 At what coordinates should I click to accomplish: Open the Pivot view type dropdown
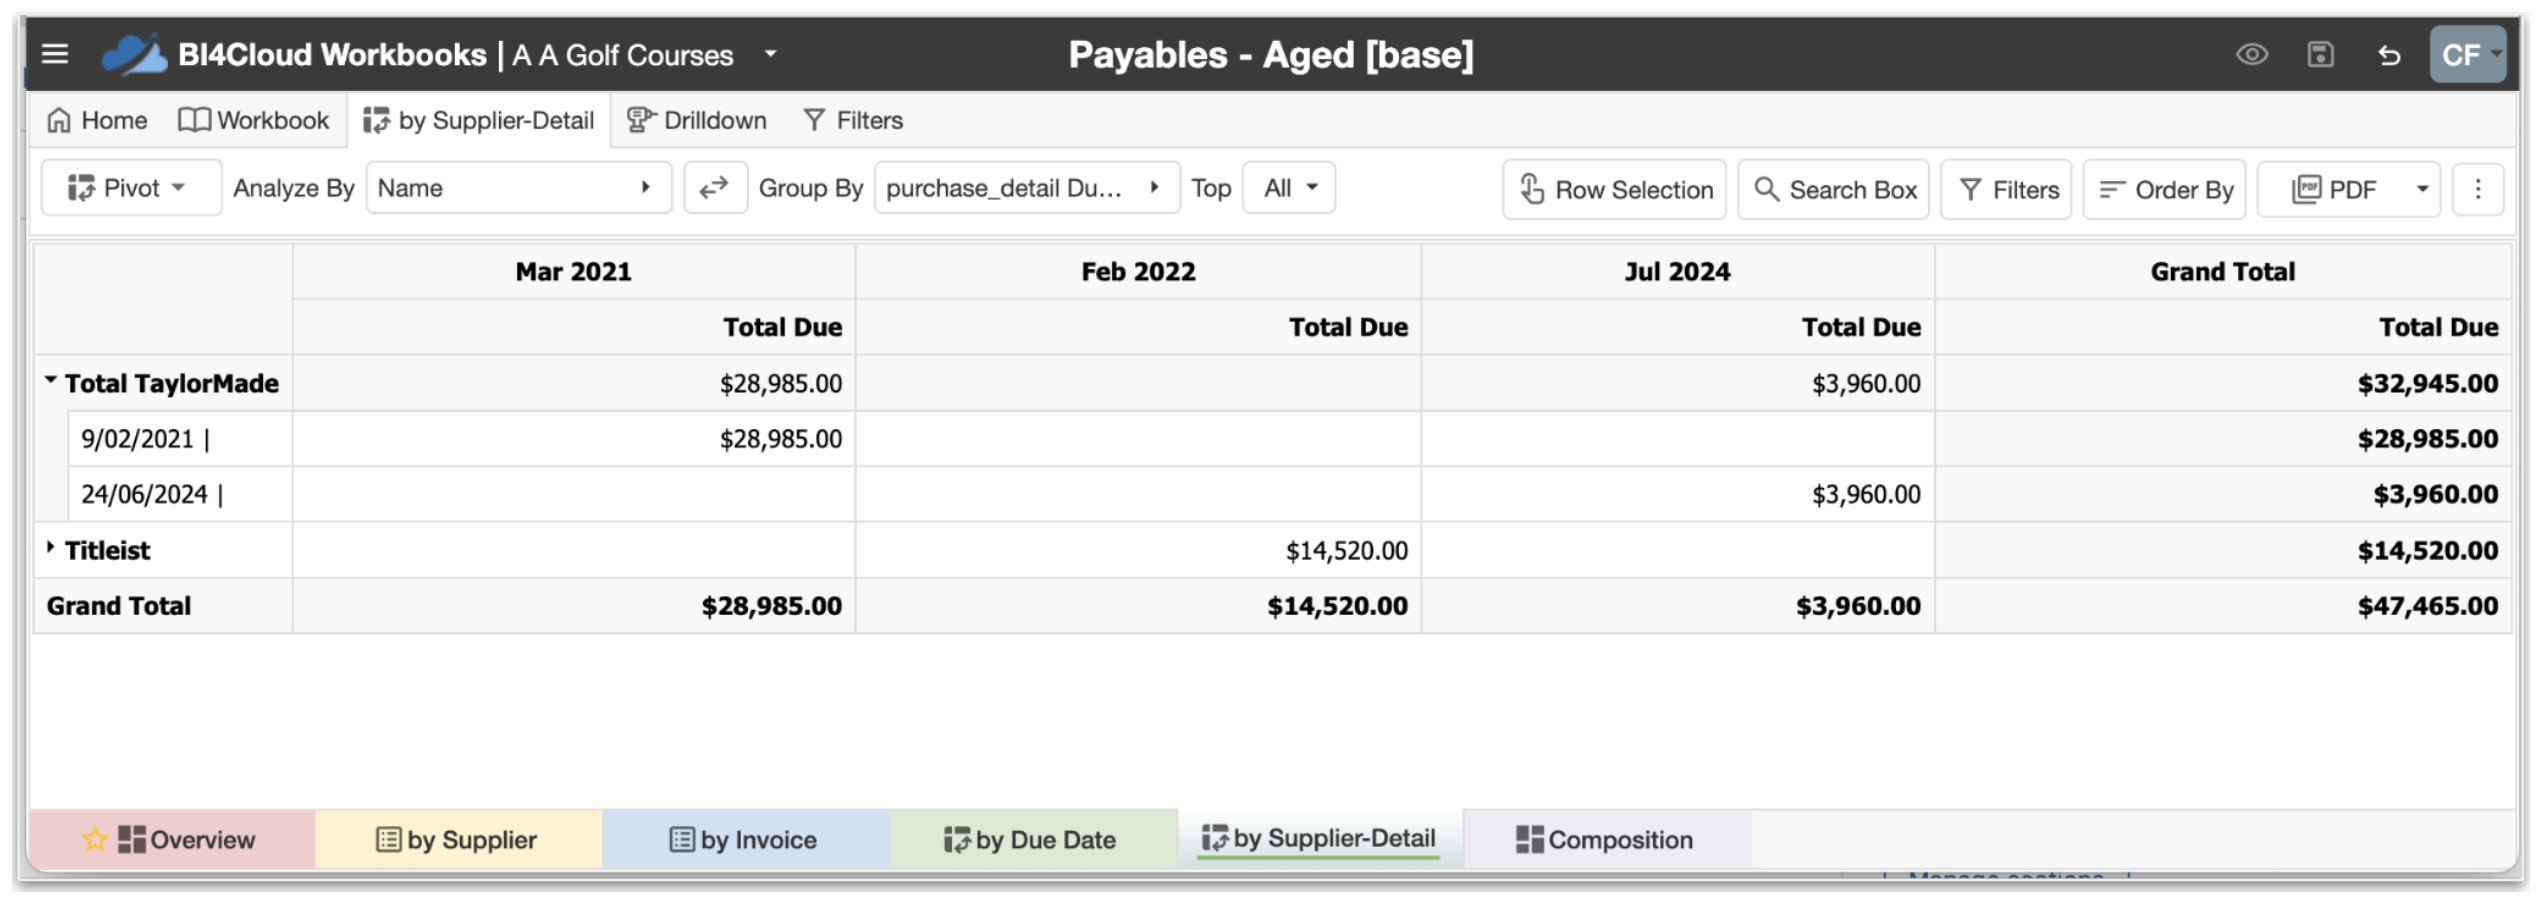130,188
